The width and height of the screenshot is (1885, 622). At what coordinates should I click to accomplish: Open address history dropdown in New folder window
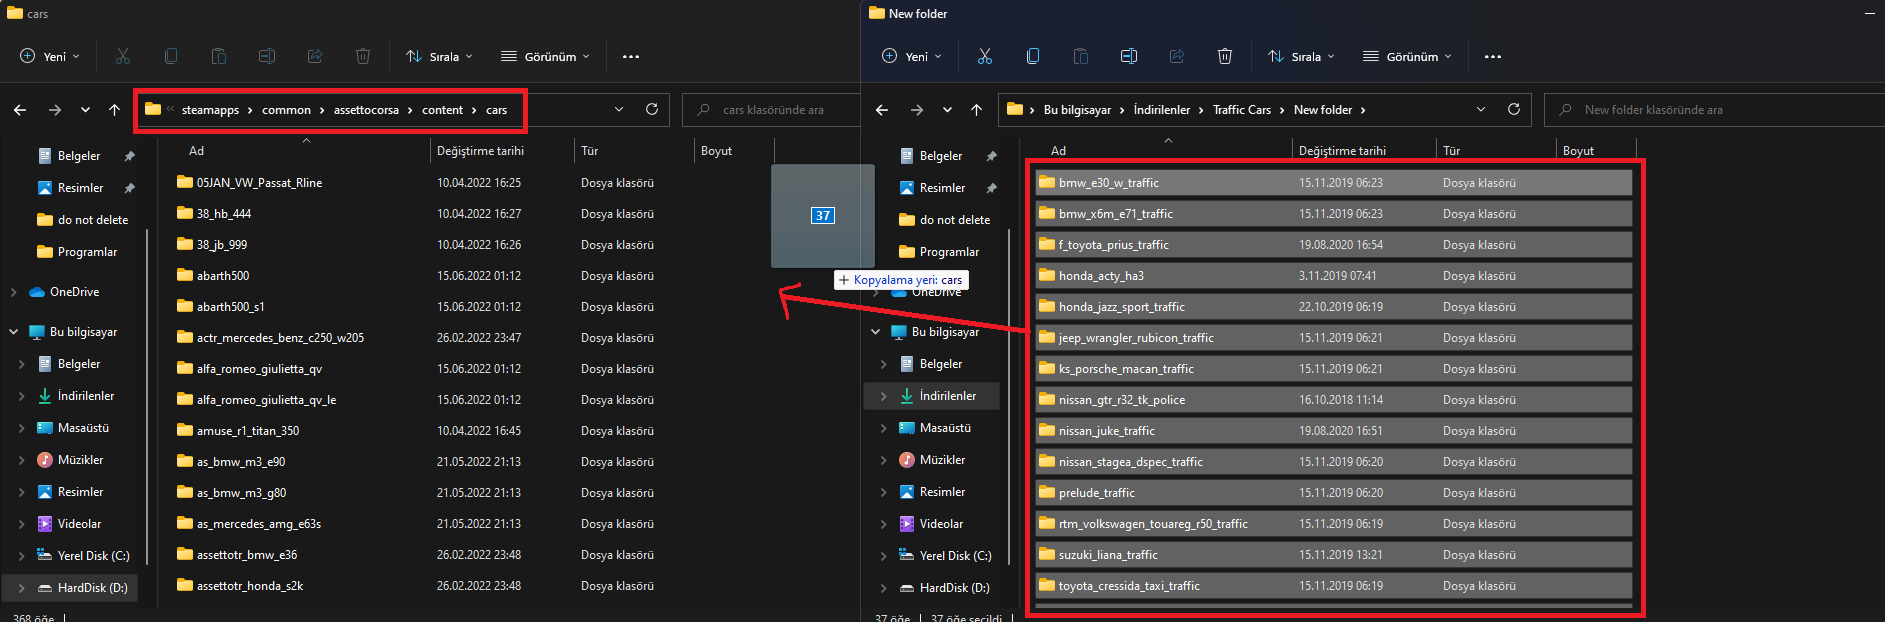click(1481, 109)
